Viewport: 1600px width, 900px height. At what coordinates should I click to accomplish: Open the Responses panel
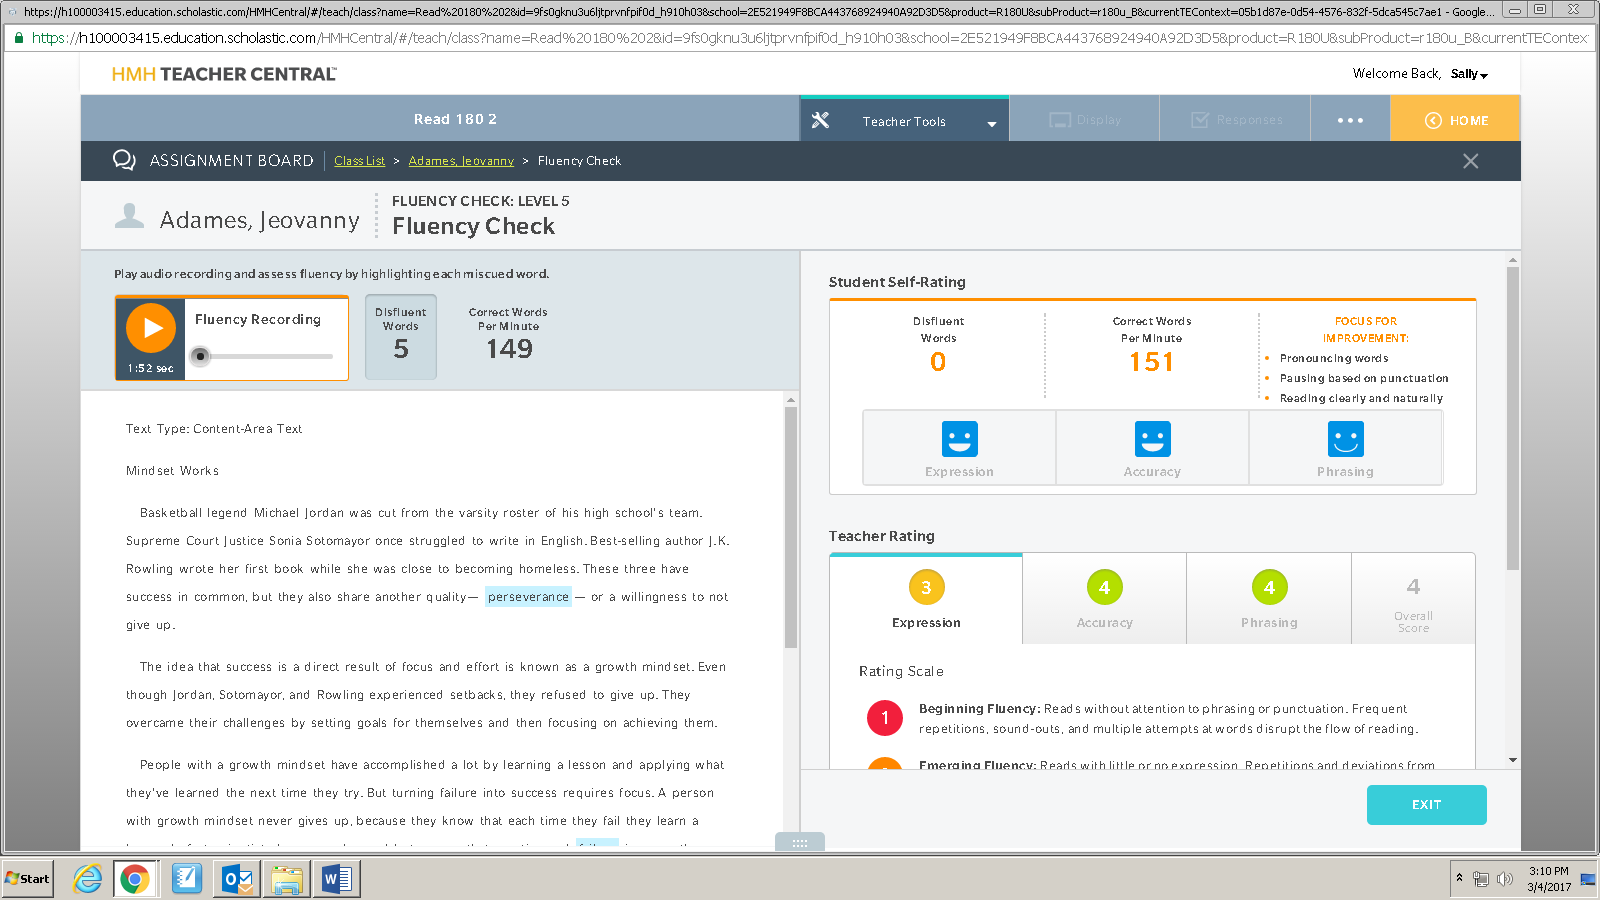[x=1234, y=119]
